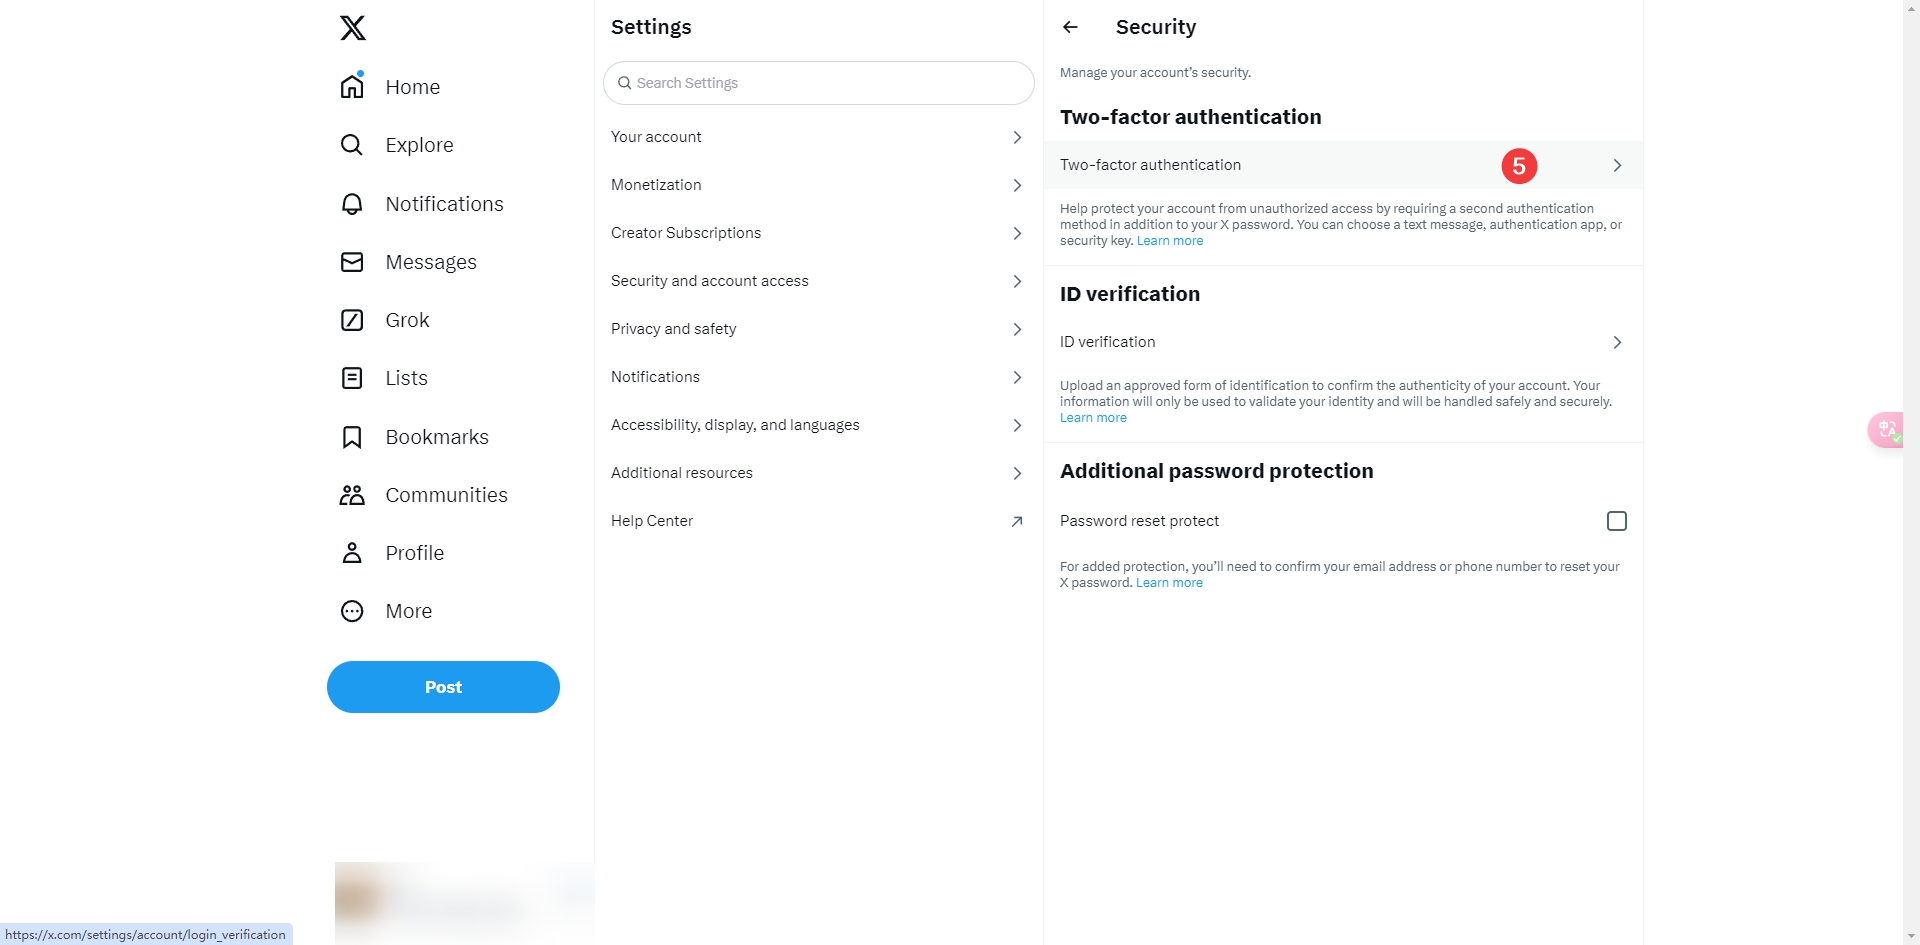Screen dimensions: 1920x945
Task: Click the Messages envelope icon
Action: point(352,262)
